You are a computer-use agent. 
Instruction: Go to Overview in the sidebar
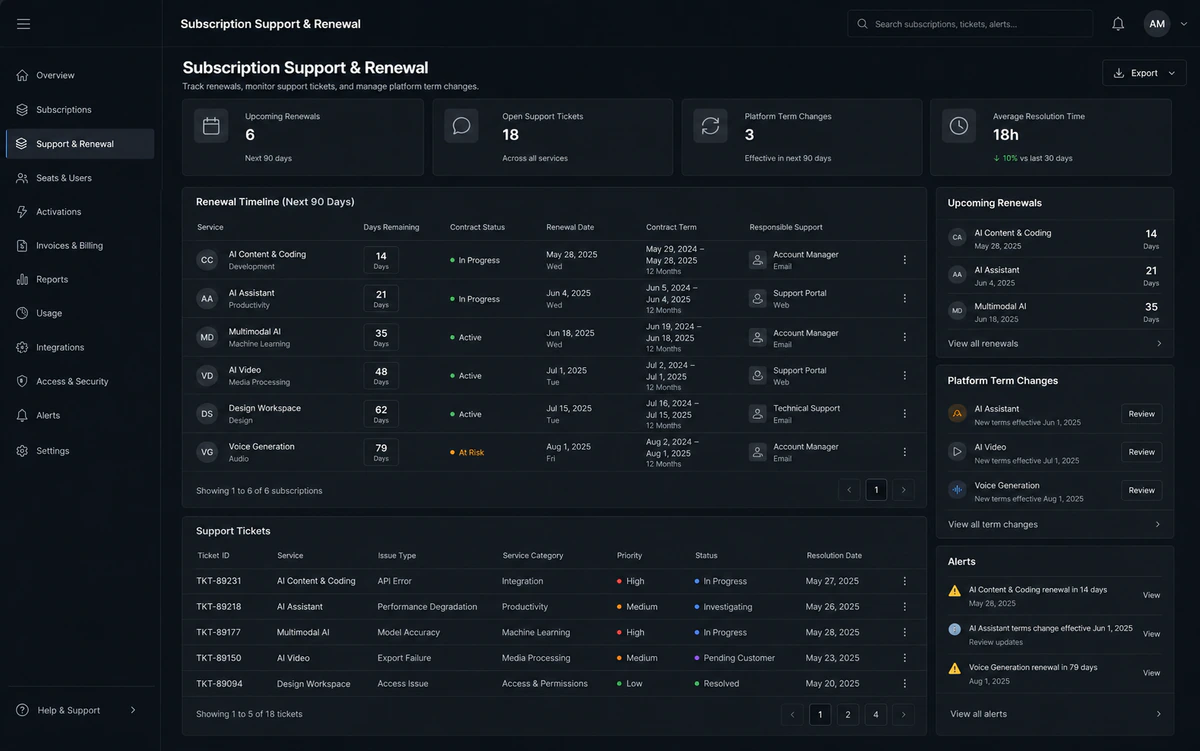pos(80,75)
